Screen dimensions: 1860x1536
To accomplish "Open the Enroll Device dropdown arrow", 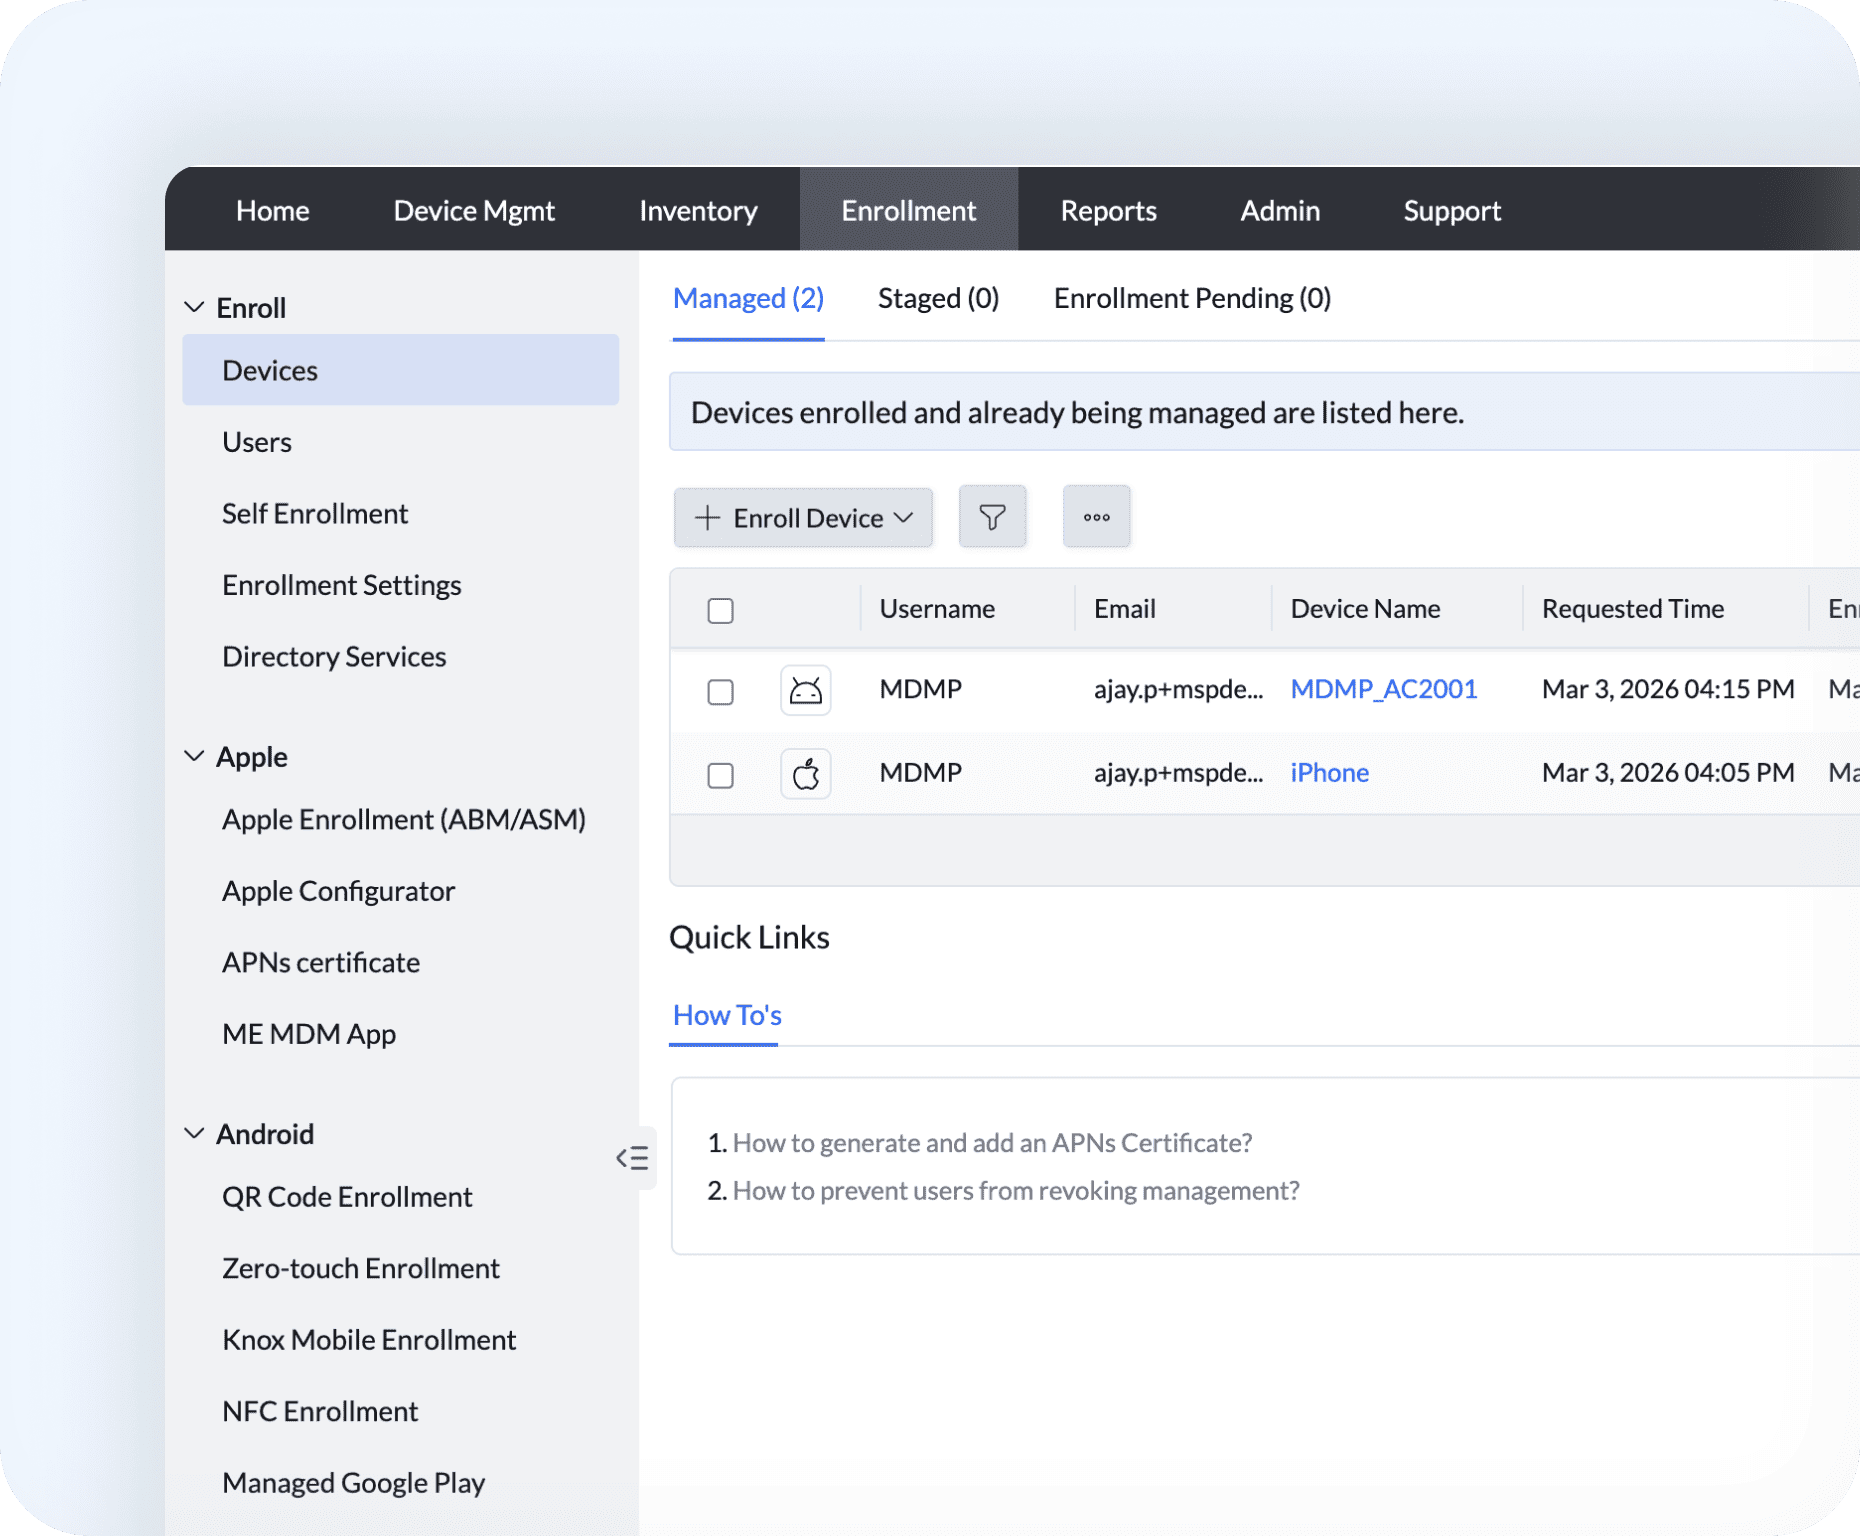I will (x=904, y=518).
